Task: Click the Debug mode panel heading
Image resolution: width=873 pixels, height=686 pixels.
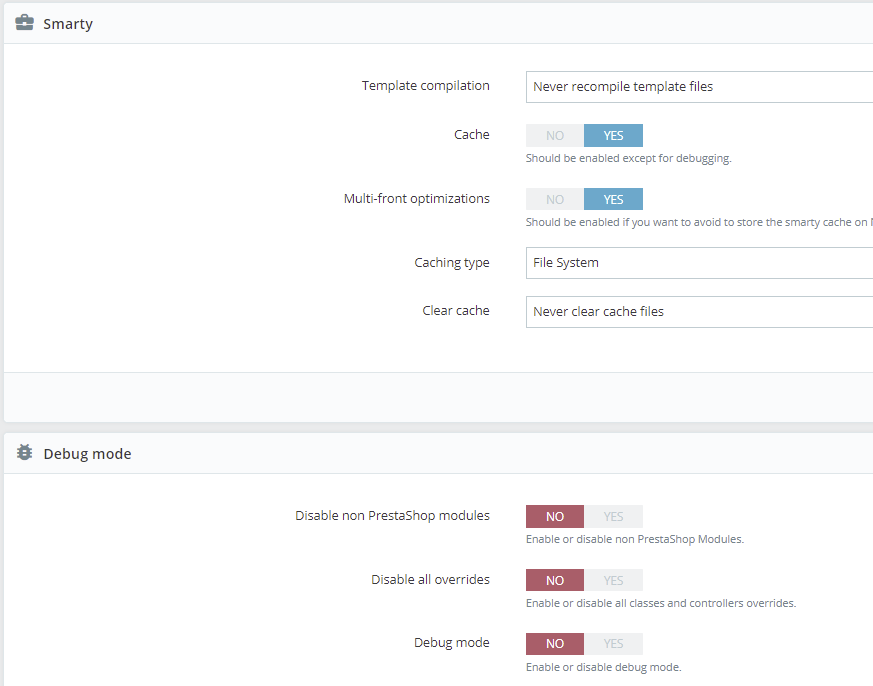Action: [87, 454]
